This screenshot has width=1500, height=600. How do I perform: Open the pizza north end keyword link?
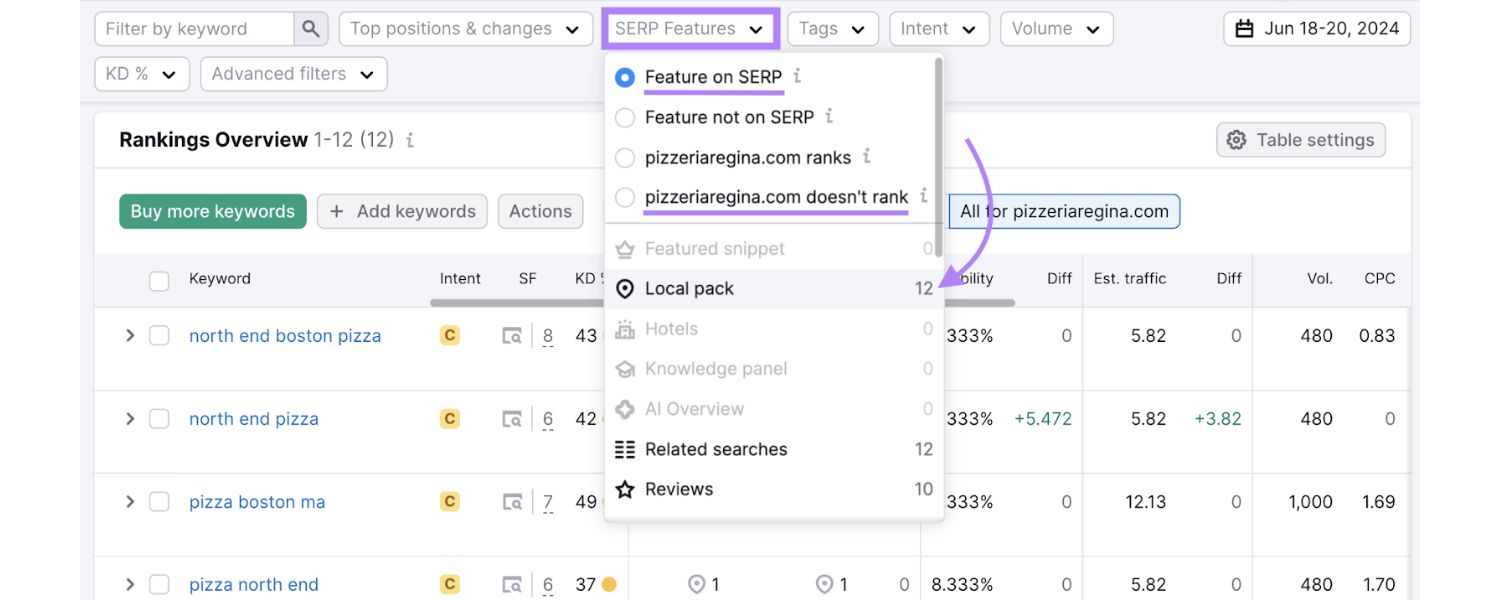(x=253, y=584)
